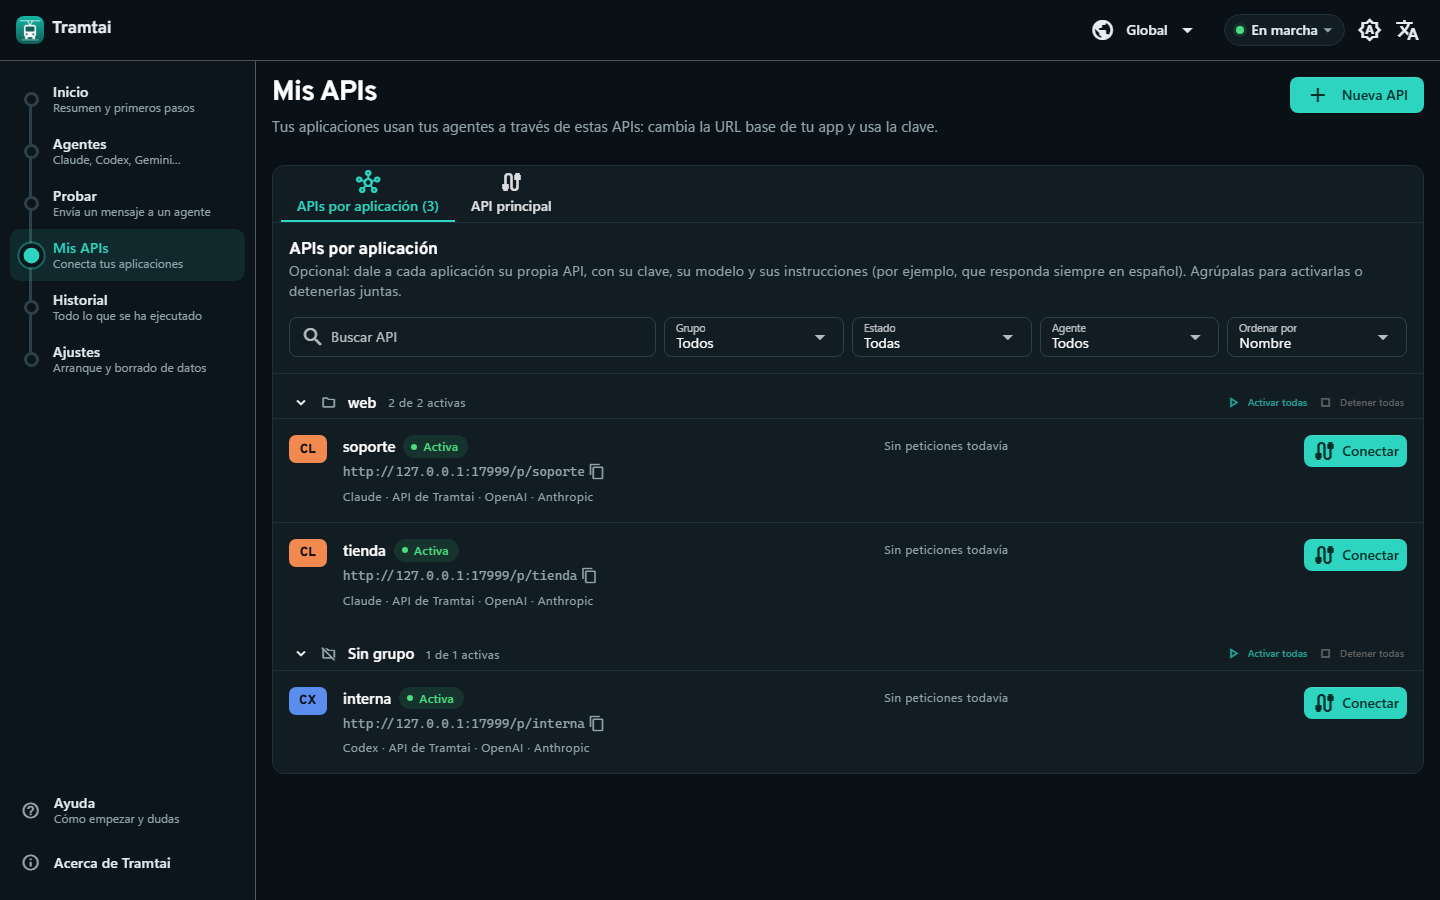Open the theme brightness settings icon
1440x900 pixels.
point(1370,30)
